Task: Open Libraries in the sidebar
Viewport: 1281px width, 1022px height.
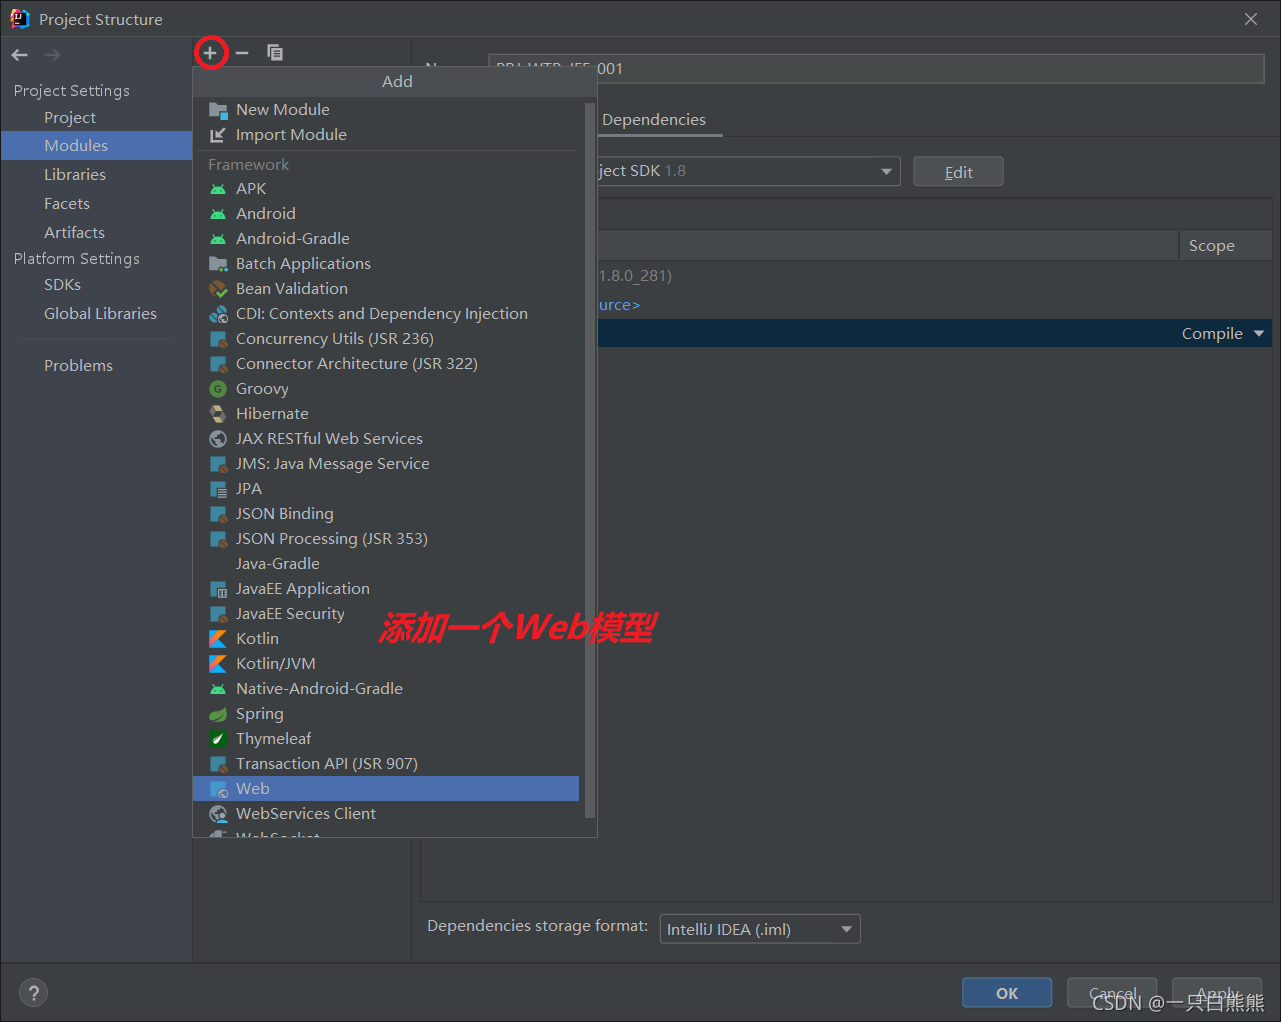Action: coord(96,175)
